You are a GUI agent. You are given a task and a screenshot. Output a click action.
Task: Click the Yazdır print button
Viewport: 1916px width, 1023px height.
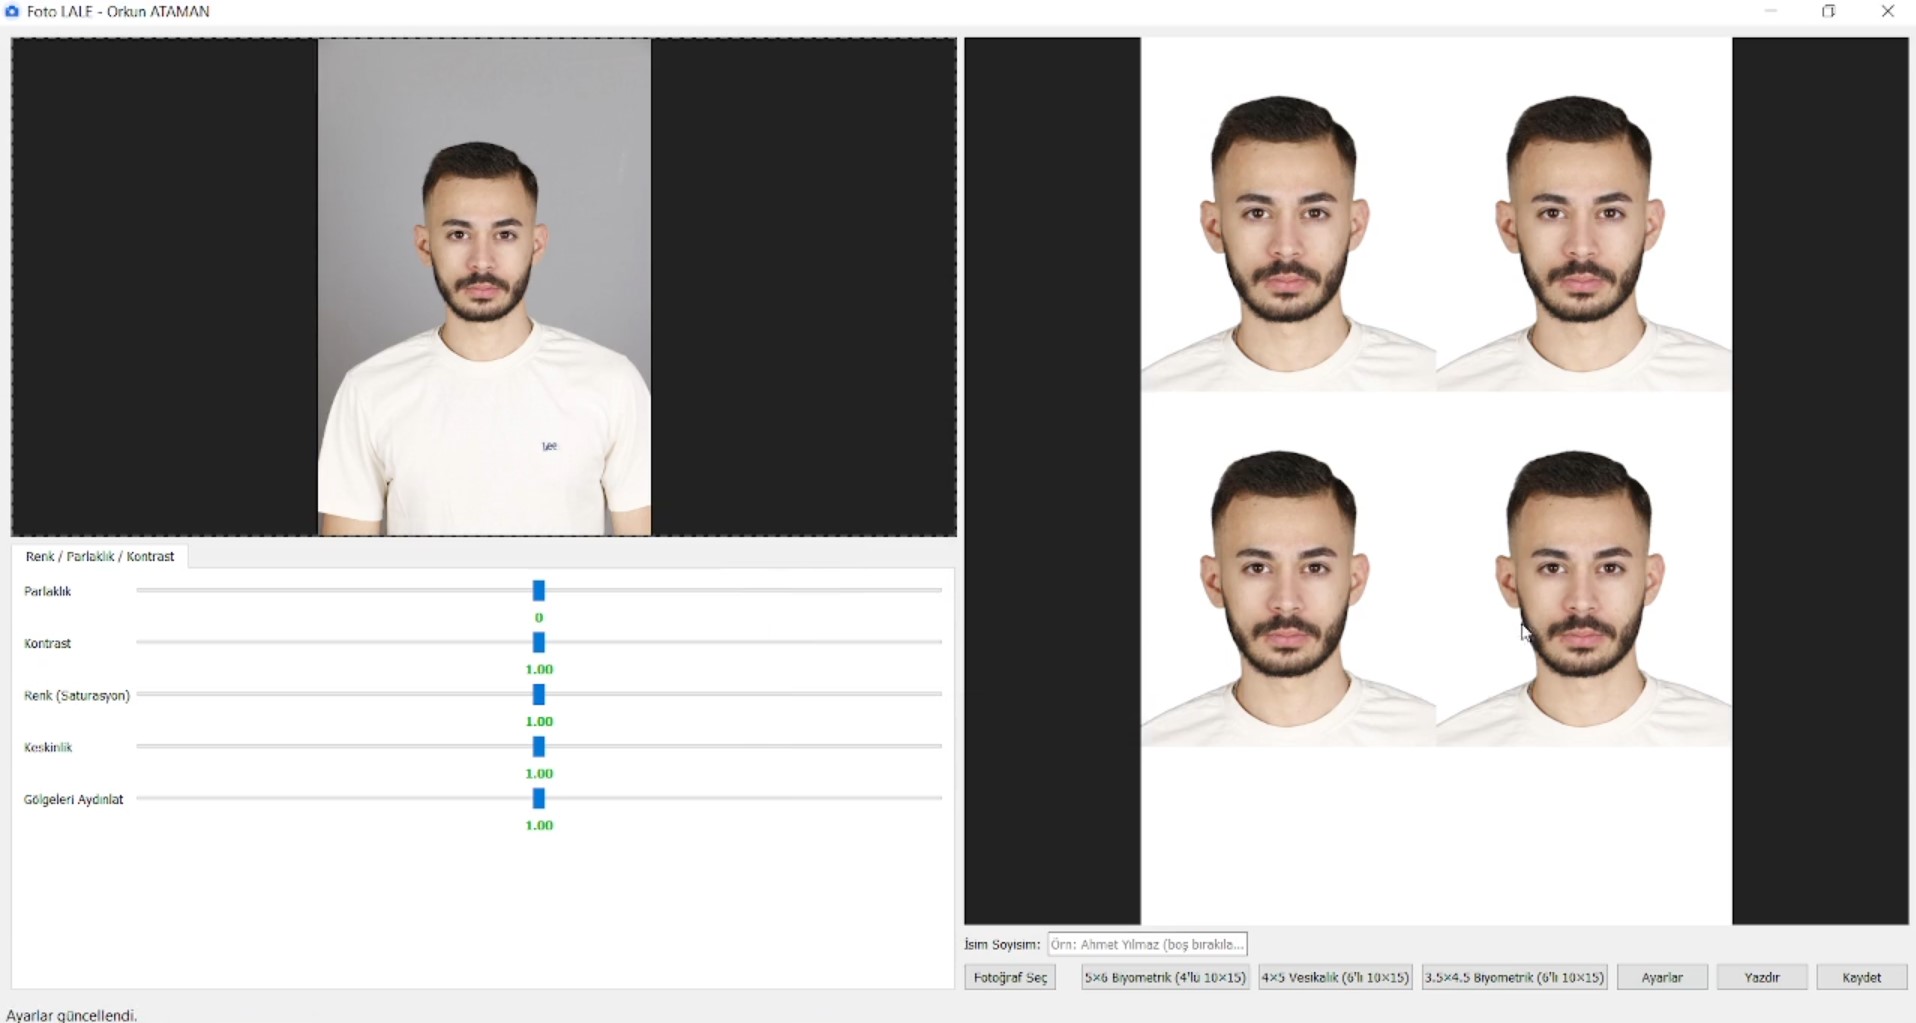point(1762,977)
